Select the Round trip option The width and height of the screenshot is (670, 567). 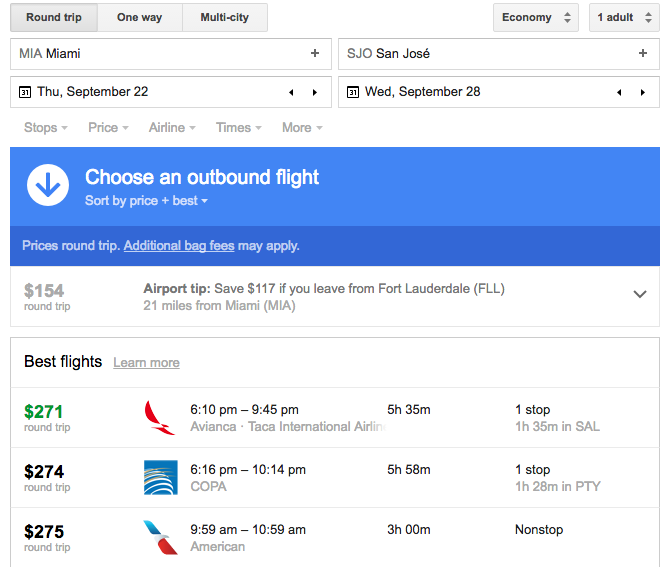[x=54, y=18]
